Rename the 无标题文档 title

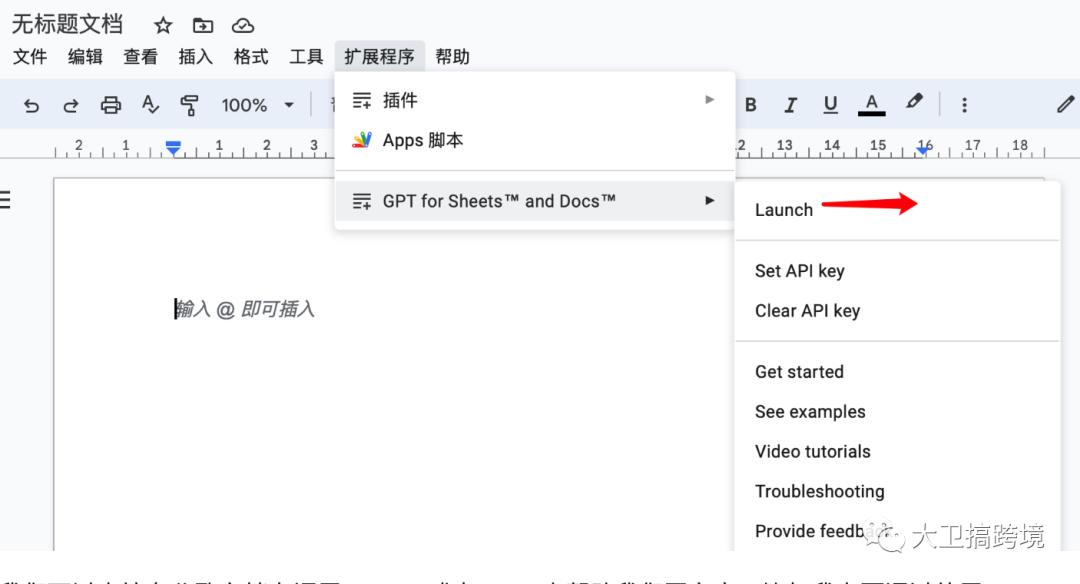pyautogui.click(x=68, y=25)
